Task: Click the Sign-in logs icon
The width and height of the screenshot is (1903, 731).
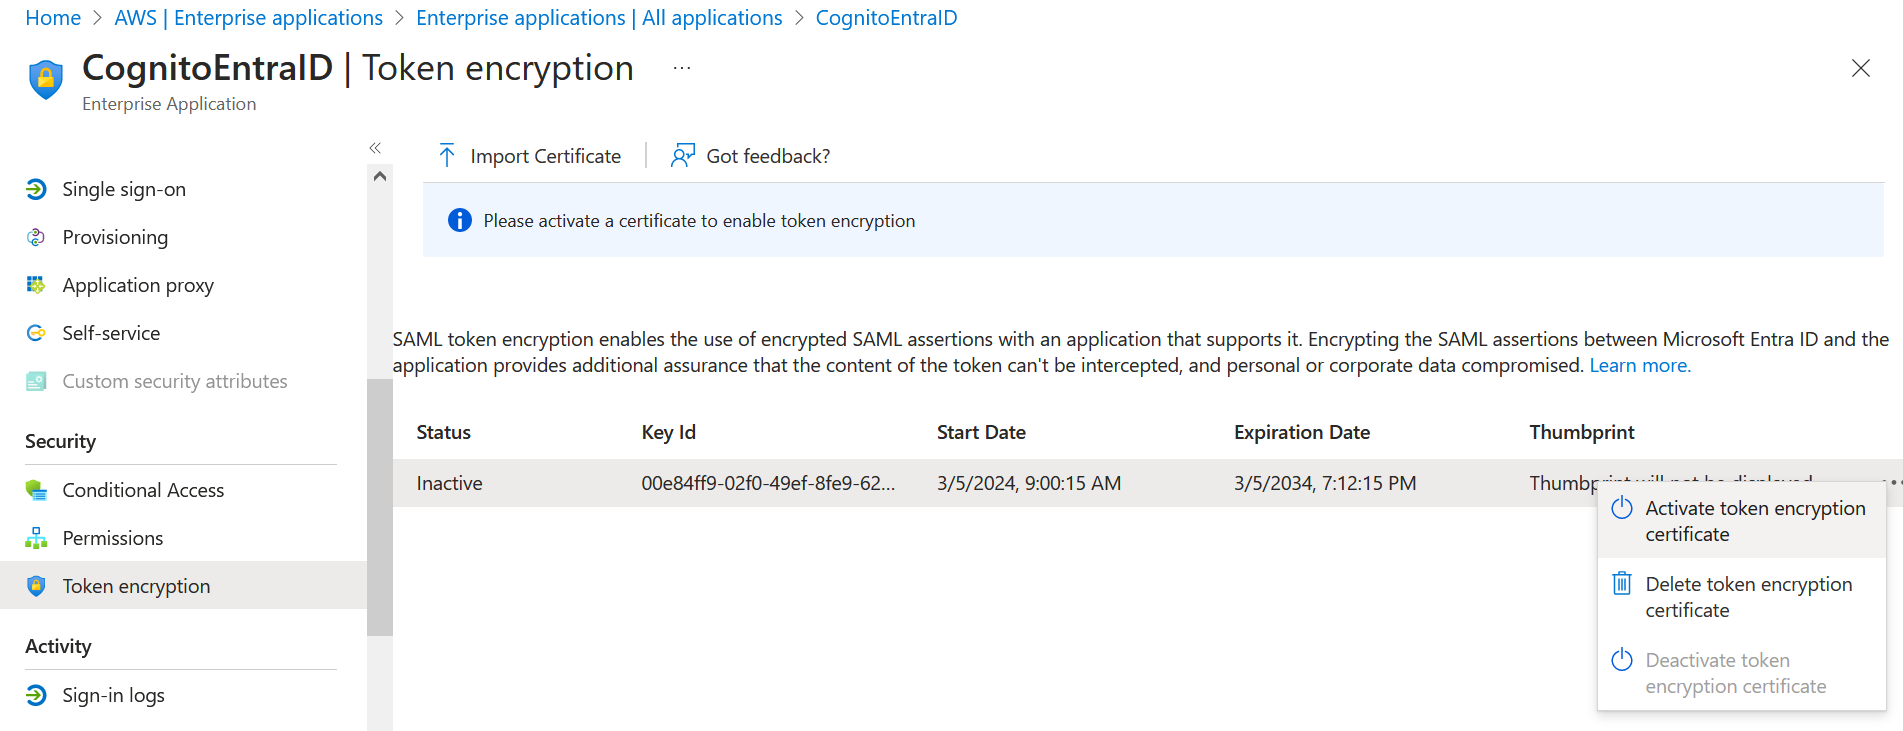Action: coord(36,695)
